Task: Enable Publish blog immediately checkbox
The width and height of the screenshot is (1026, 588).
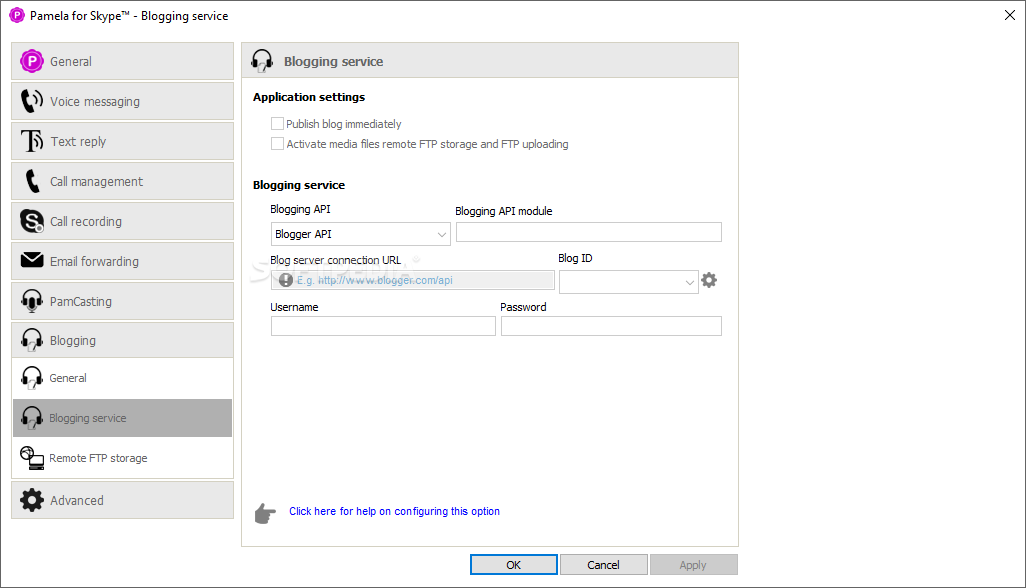Action: 277,124
